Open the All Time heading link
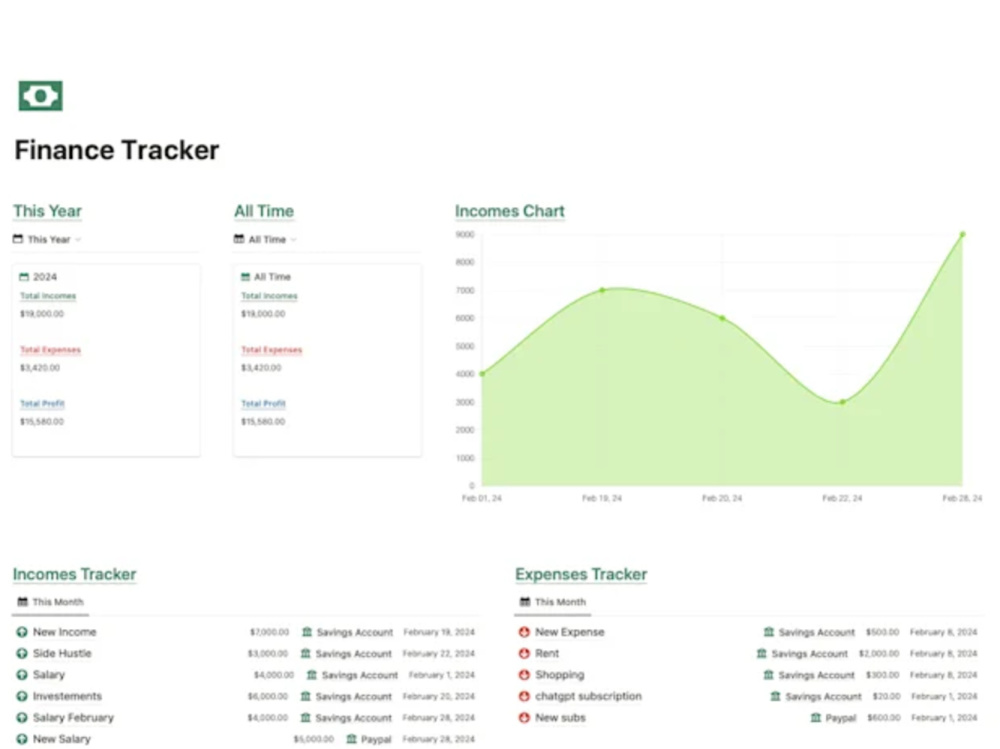This screenshot has height=749, width=1000. (264, 211)
